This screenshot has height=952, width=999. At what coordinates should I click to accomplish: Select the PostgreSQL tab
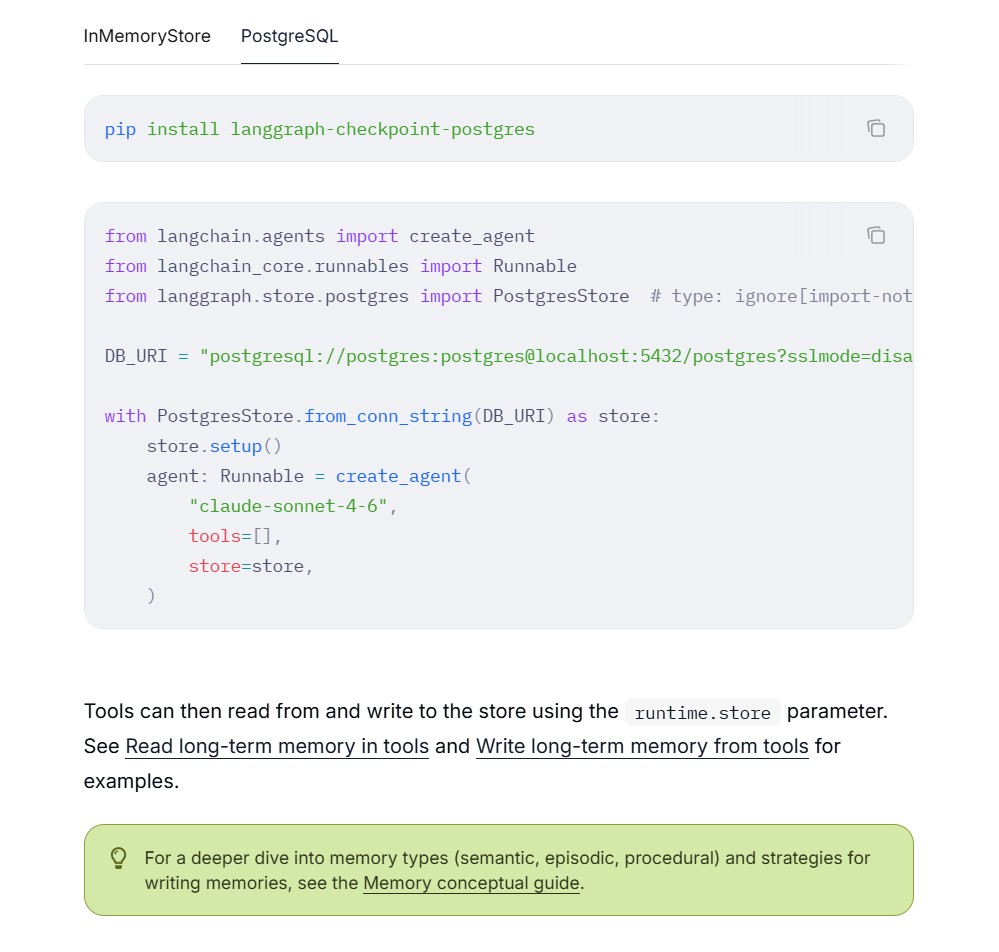(289, 36)
